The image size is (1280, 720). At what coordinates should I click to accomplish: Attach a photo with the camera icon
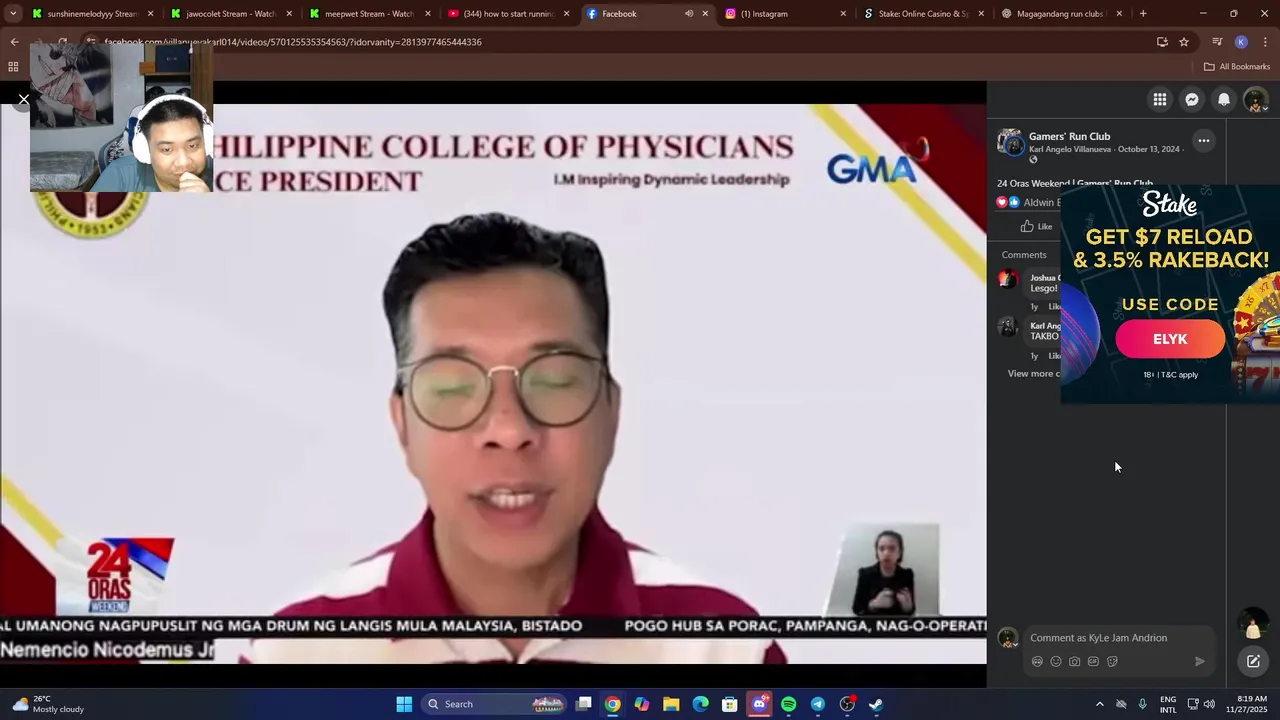[1074, 661]
